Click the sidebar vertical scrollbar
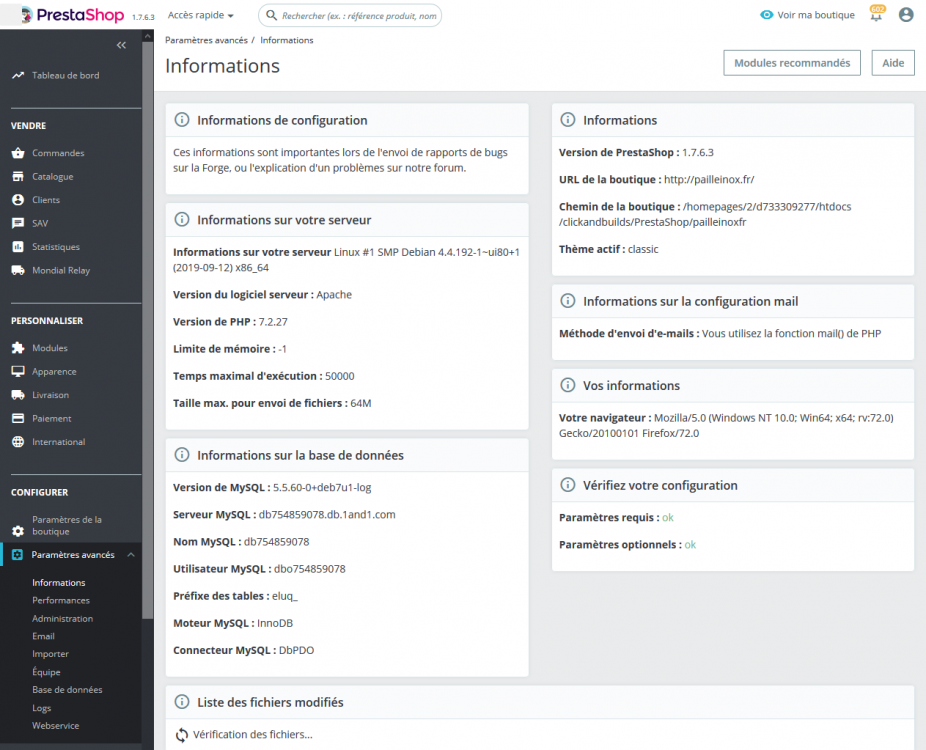This screenshot has height=750, width=926. pyautogui.click(x=148, y=331)
